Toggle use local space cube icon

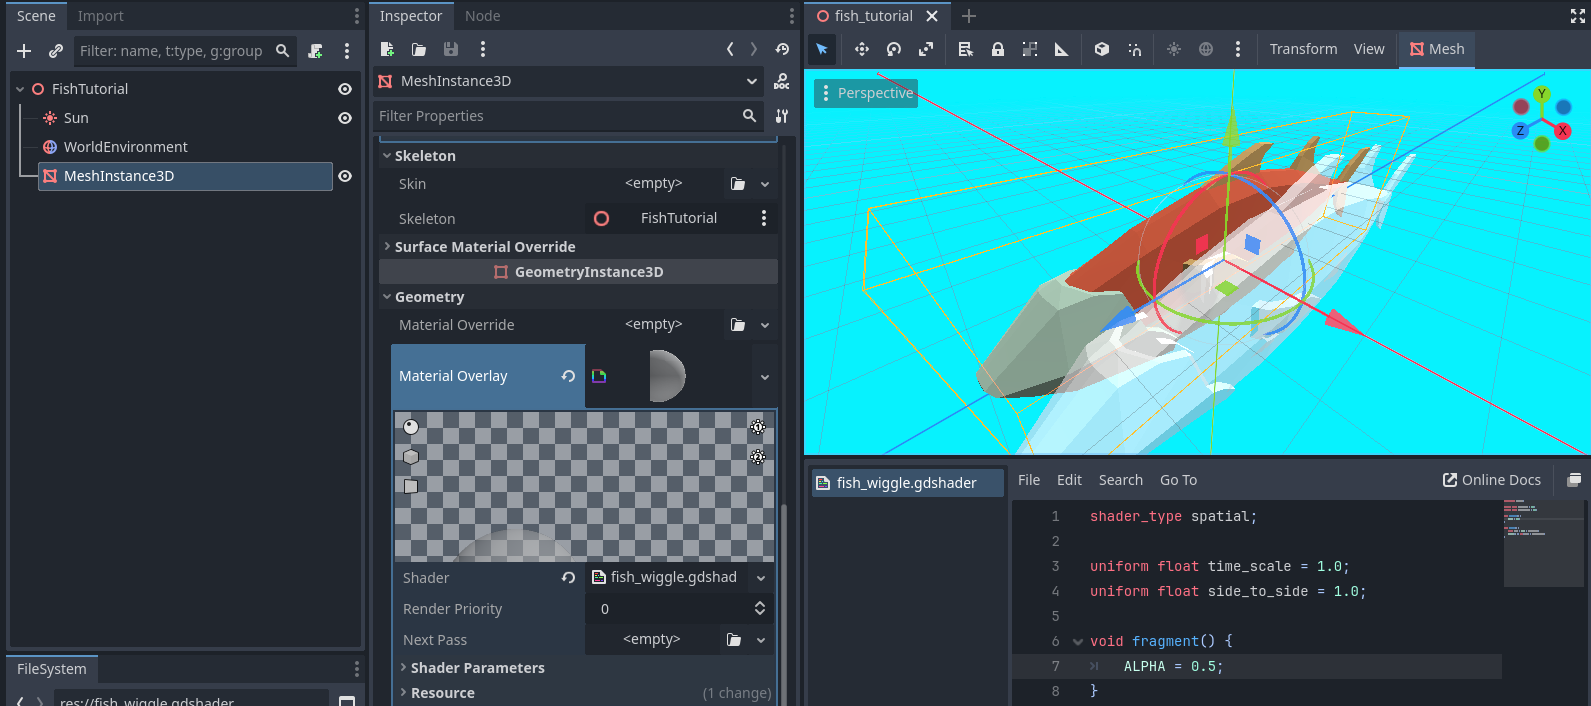pos(1101,49)
